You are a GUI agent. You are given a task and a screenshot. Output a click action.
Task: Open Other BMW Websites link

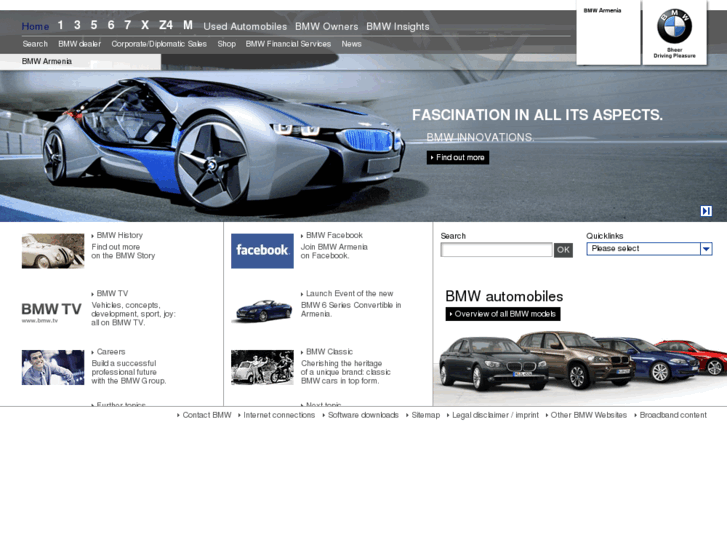point(588,415)
